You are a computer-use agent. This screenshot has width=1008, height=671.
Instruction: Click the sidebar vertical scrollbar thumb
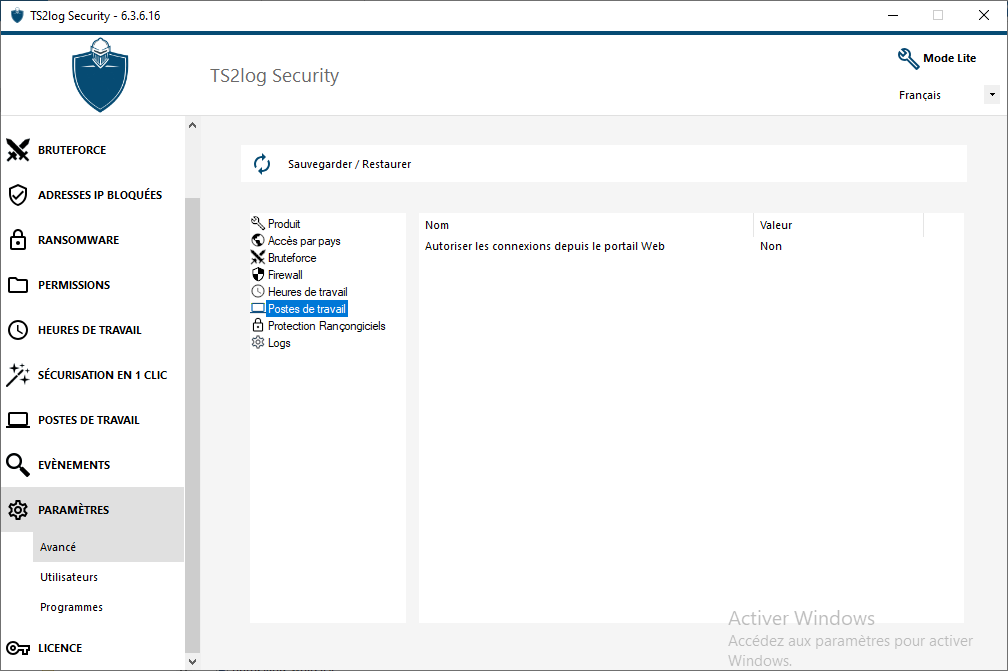(192, 425)
